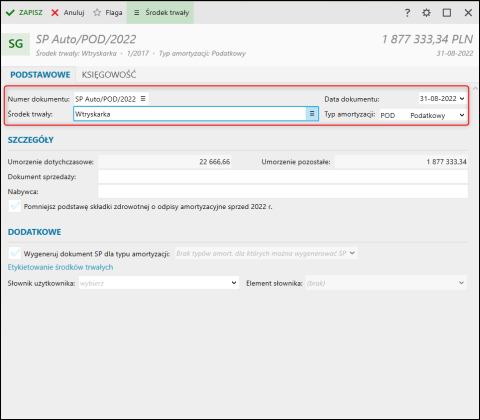Open the Słownik użytkownika dropdown

tap(234, 283)
